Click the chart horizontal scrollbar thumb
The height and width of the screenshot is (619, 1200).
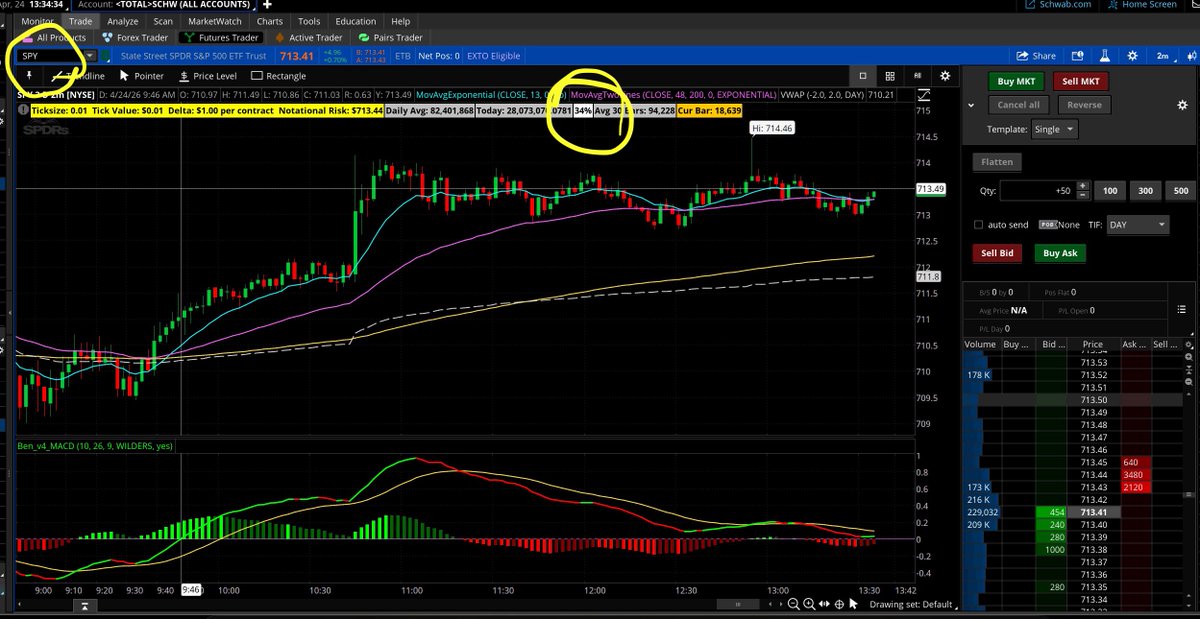tap(740, 604)
